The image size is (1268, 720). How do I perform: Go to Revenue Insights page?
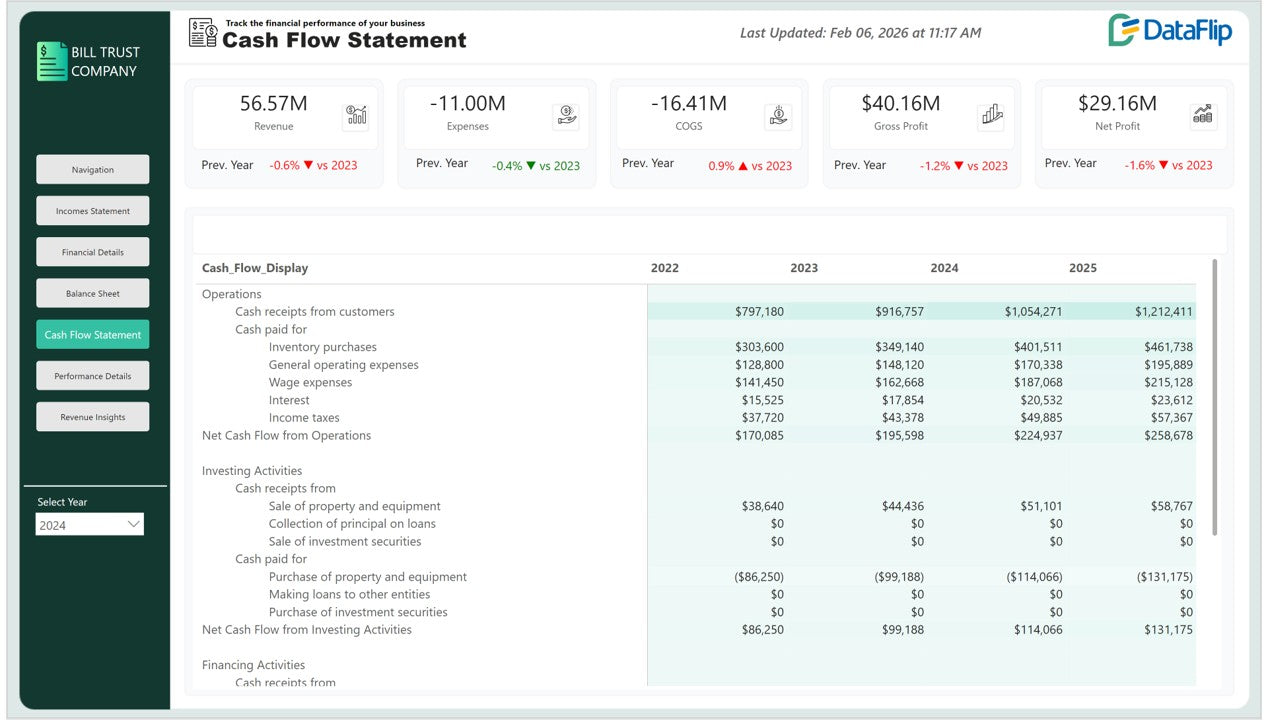(93, 417)
